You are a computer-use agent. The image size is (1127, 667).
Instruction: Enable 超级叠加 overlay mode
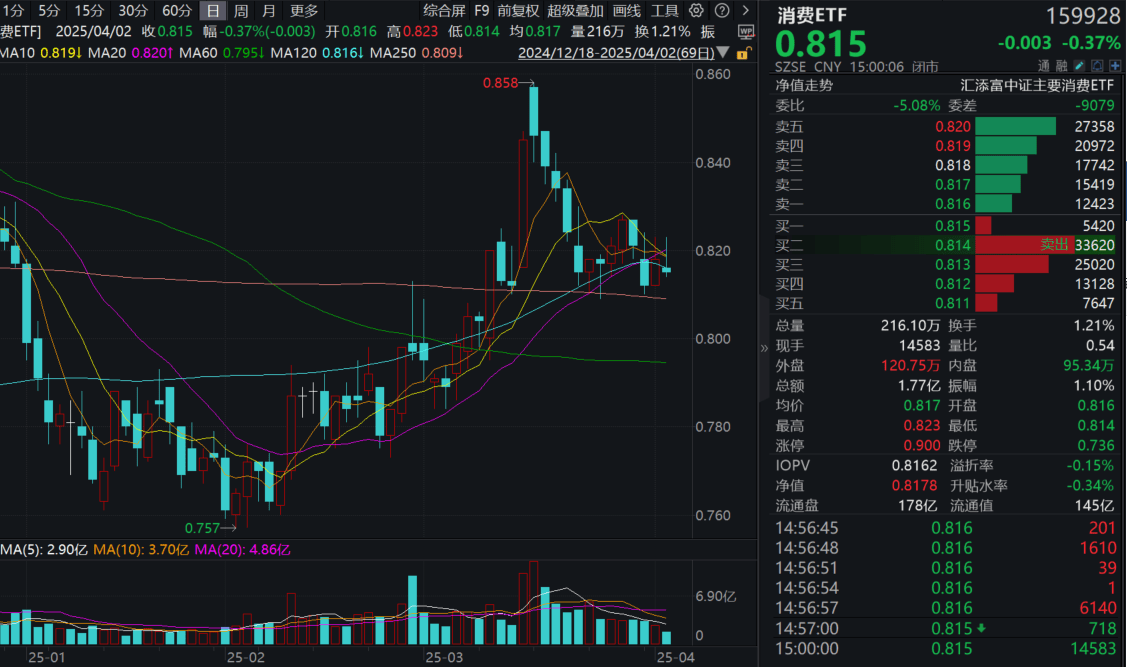(573, 11)
